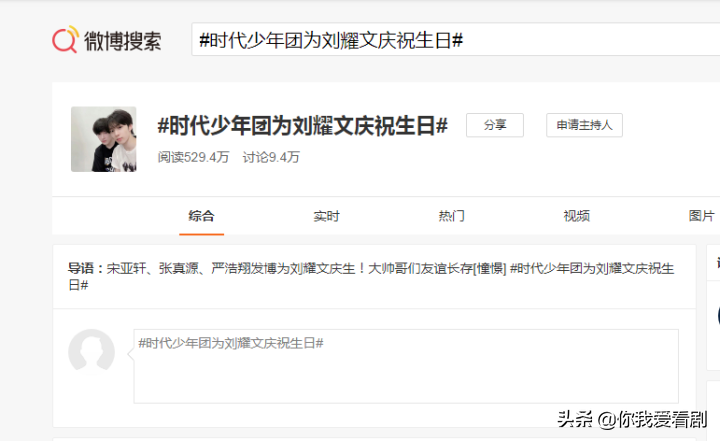Click the Weibo search logo icon

pos(65,40)
